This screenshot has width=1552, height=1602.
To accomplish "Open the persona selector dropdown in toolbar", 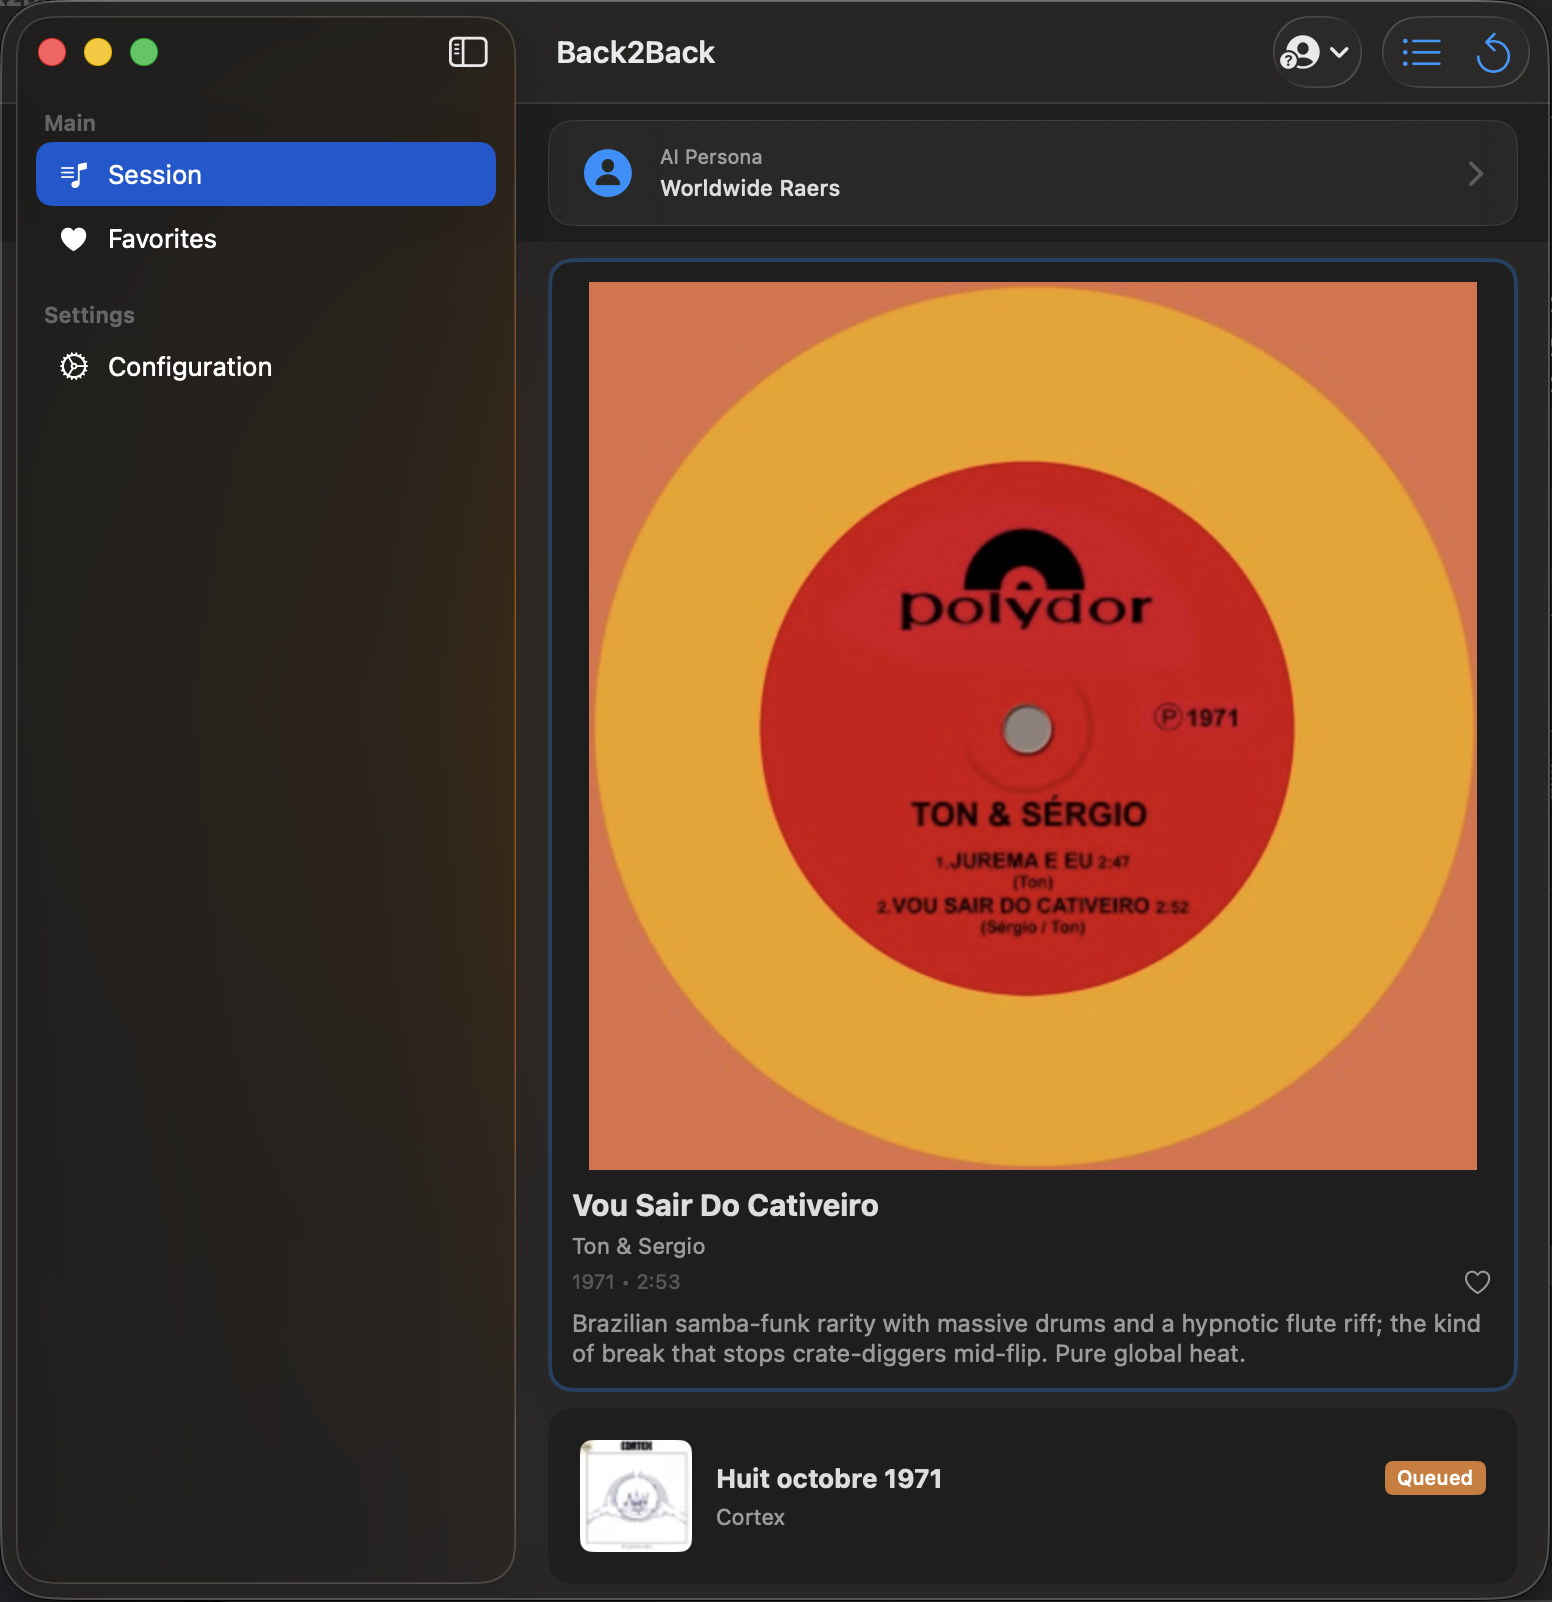I will [x=1316, y=52].
